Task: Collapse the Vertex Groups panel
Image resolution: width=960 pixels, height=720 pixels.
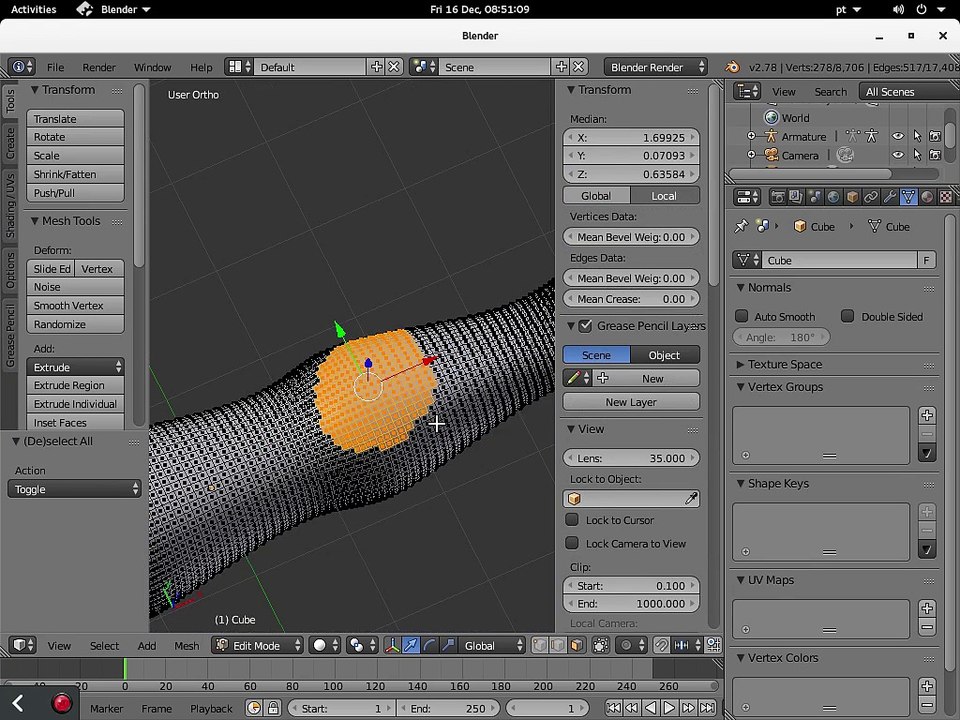Action: [740, 387]
